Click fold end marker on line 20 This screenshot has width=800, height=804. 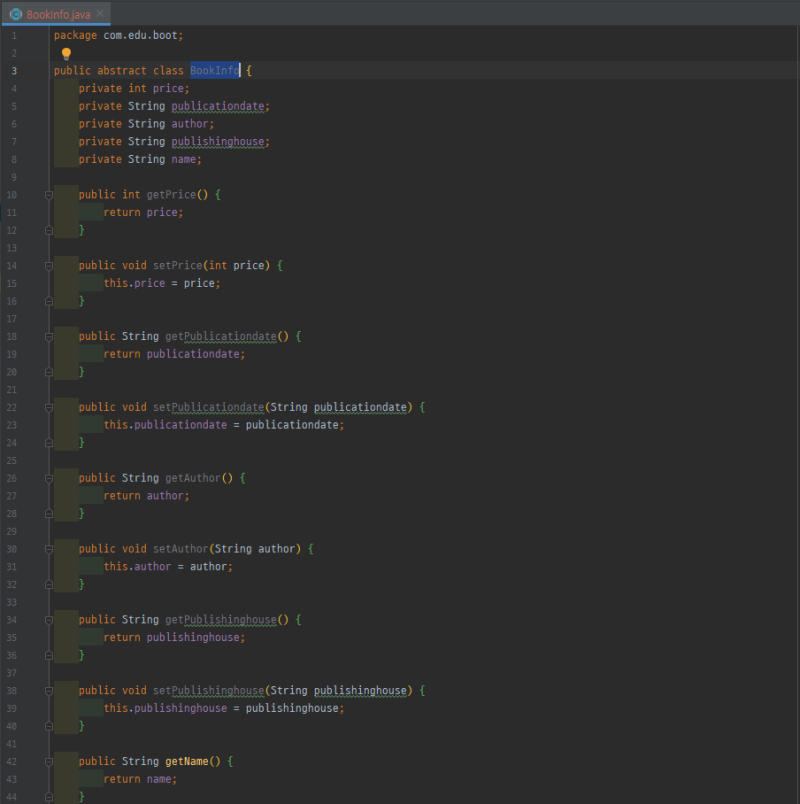(49, 372)
